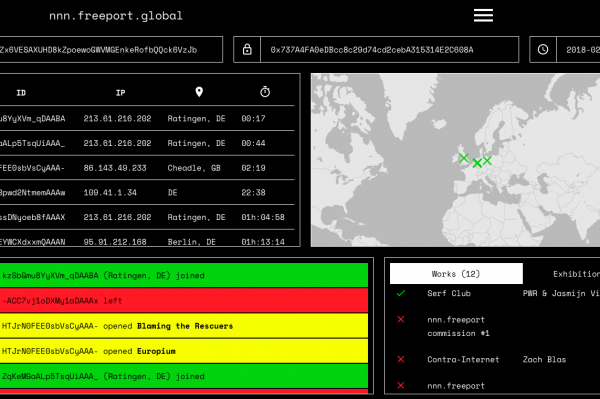The width and height of the screenshot is (600, 399).
Task: Open the hamburger menu
Action: point(483,15)
